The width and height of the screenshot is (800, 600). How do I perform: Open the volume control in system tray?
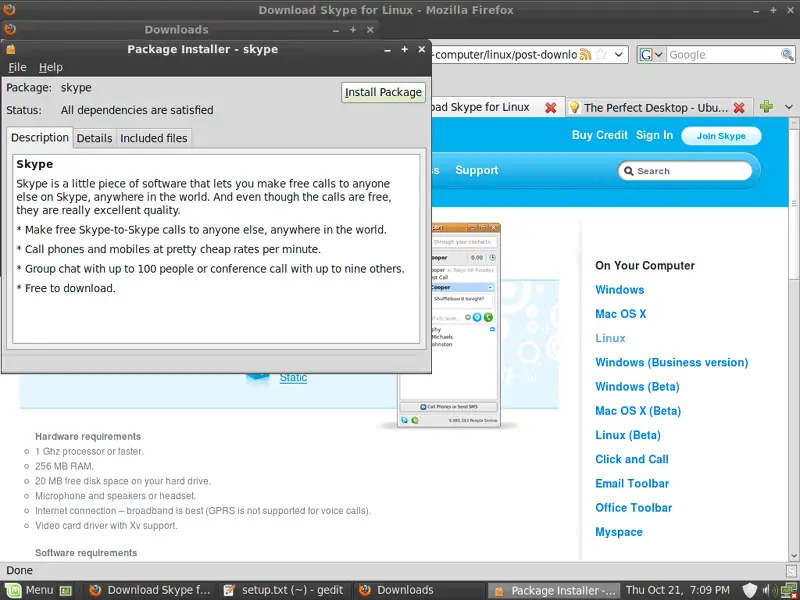coord(769,590)
